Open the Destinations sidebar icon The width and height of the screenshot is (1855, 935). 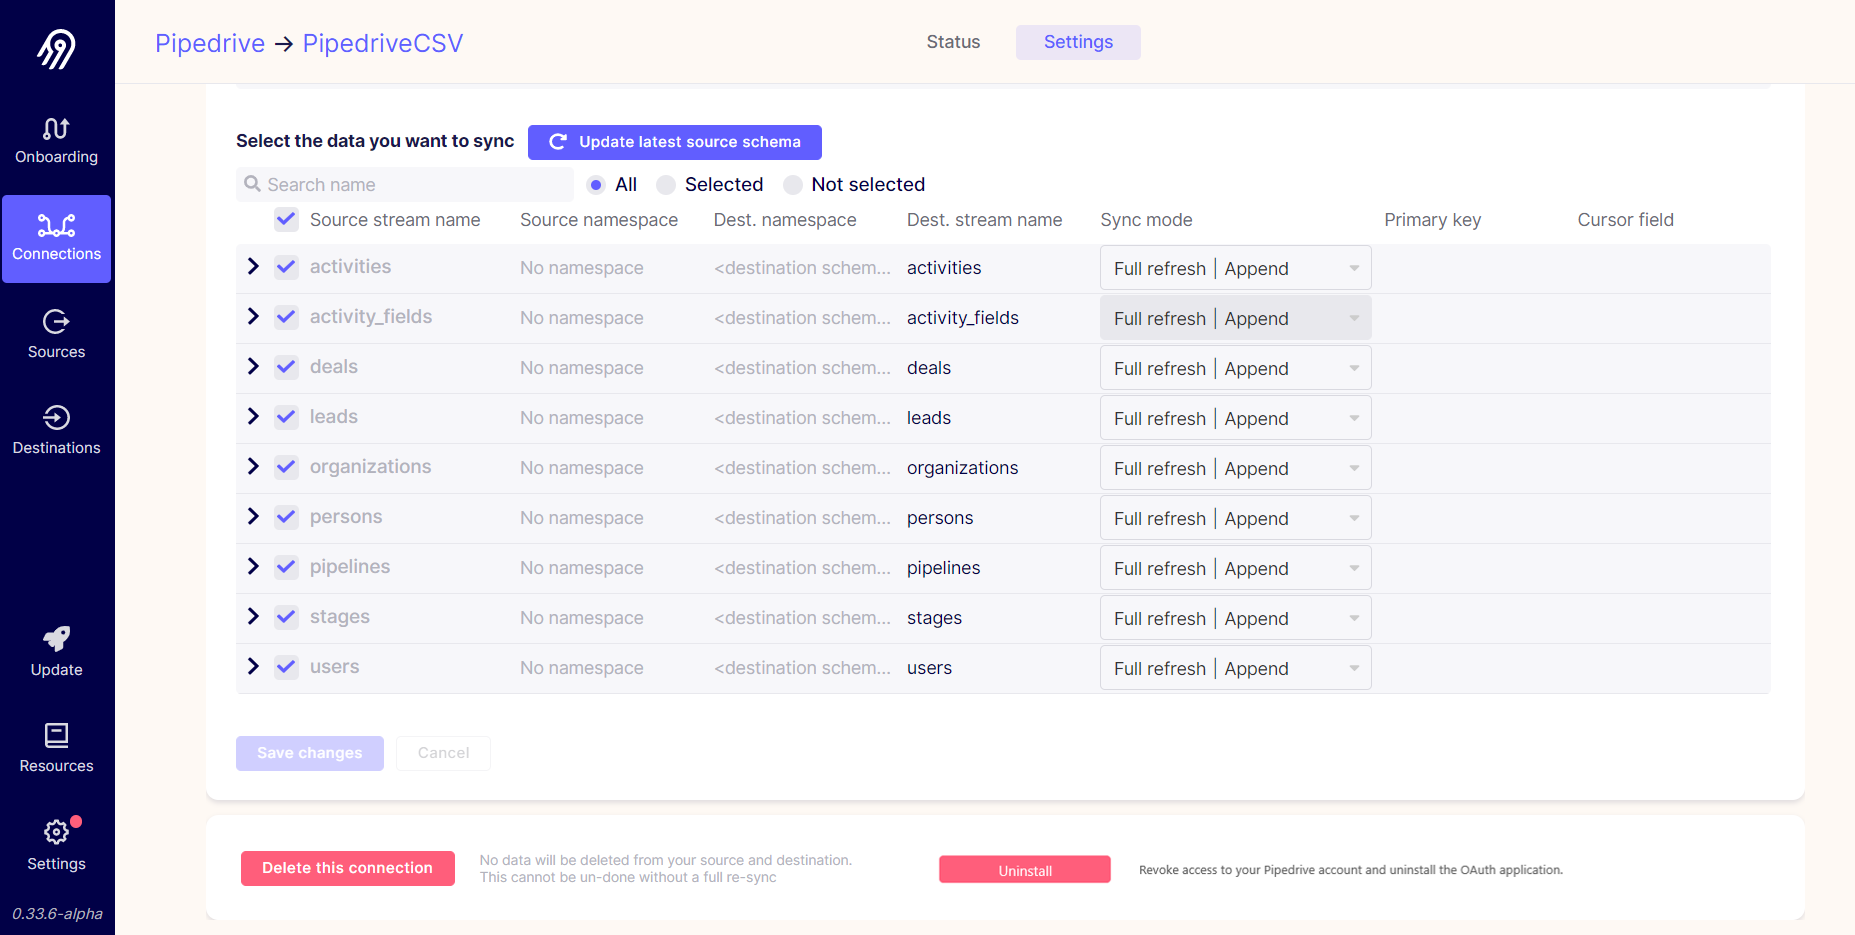tap(56, 417)
